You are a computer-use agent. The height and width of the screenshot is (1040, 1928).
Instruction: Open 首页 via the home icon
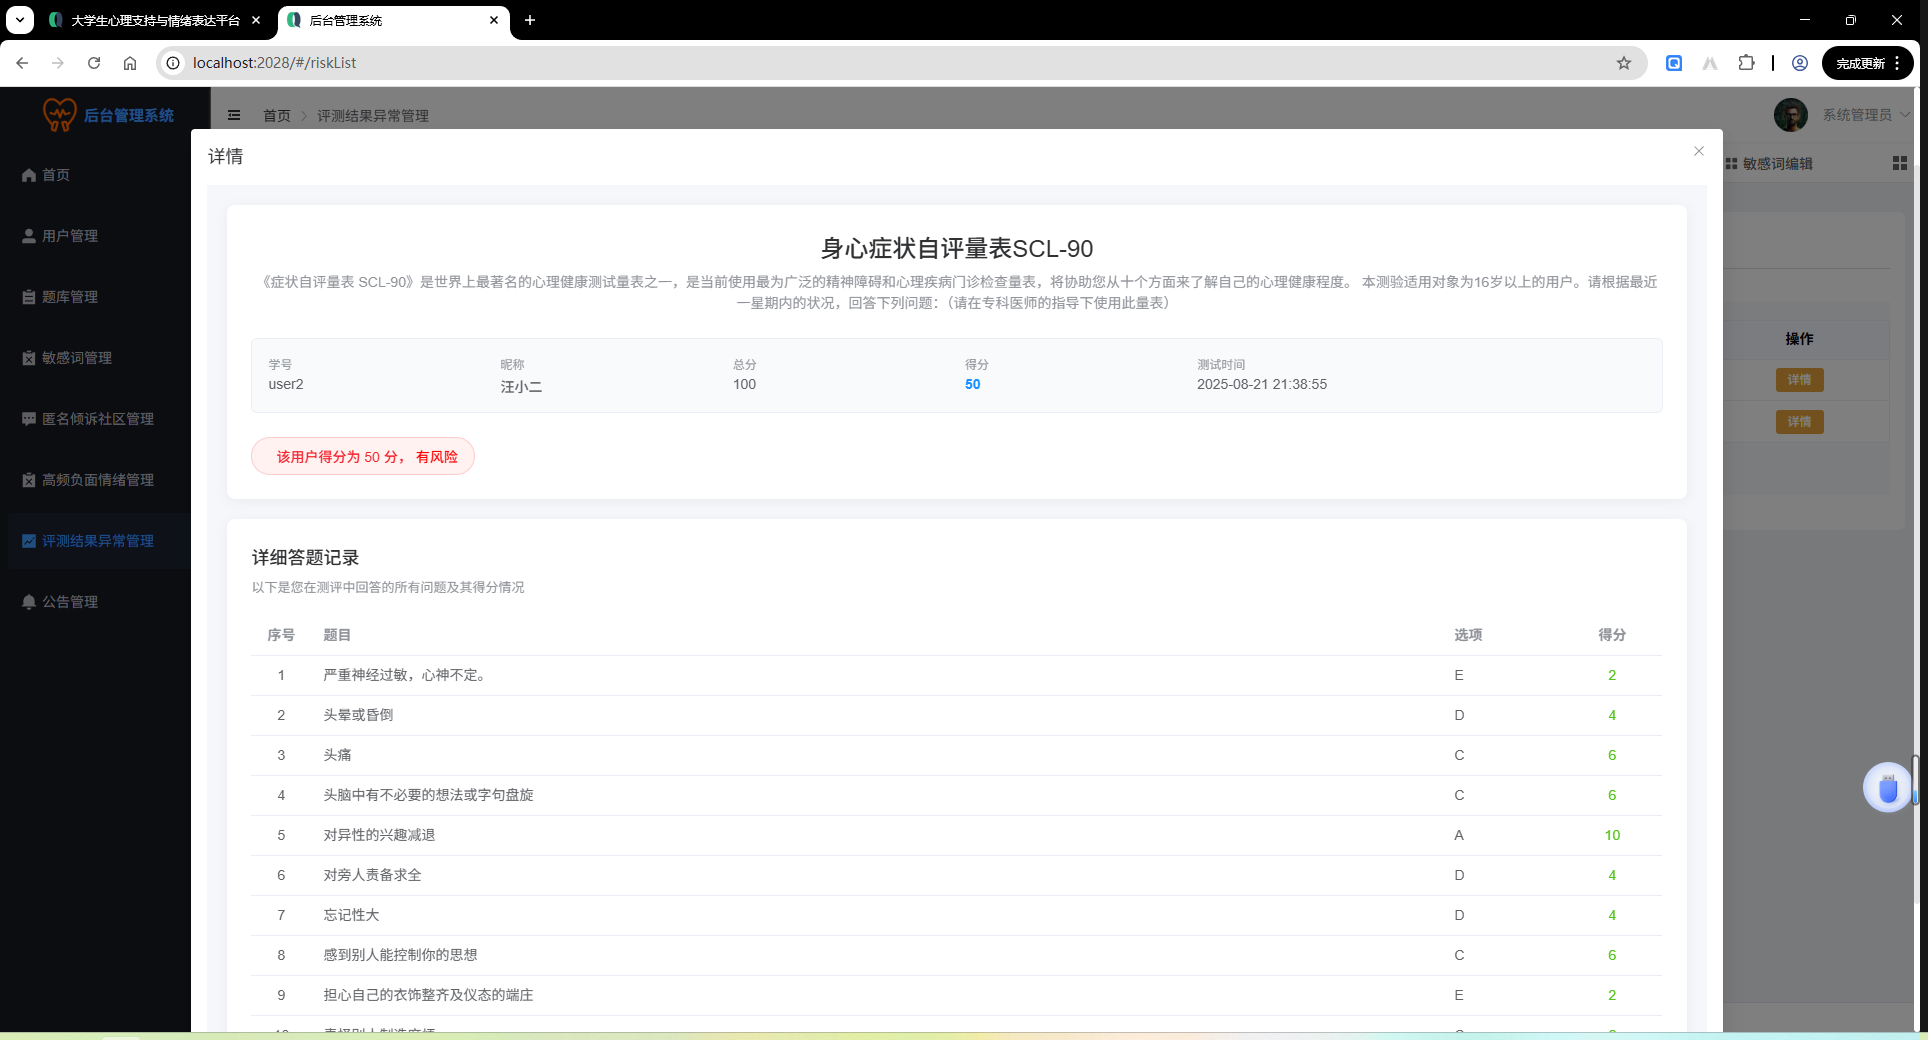pos(55,174)
